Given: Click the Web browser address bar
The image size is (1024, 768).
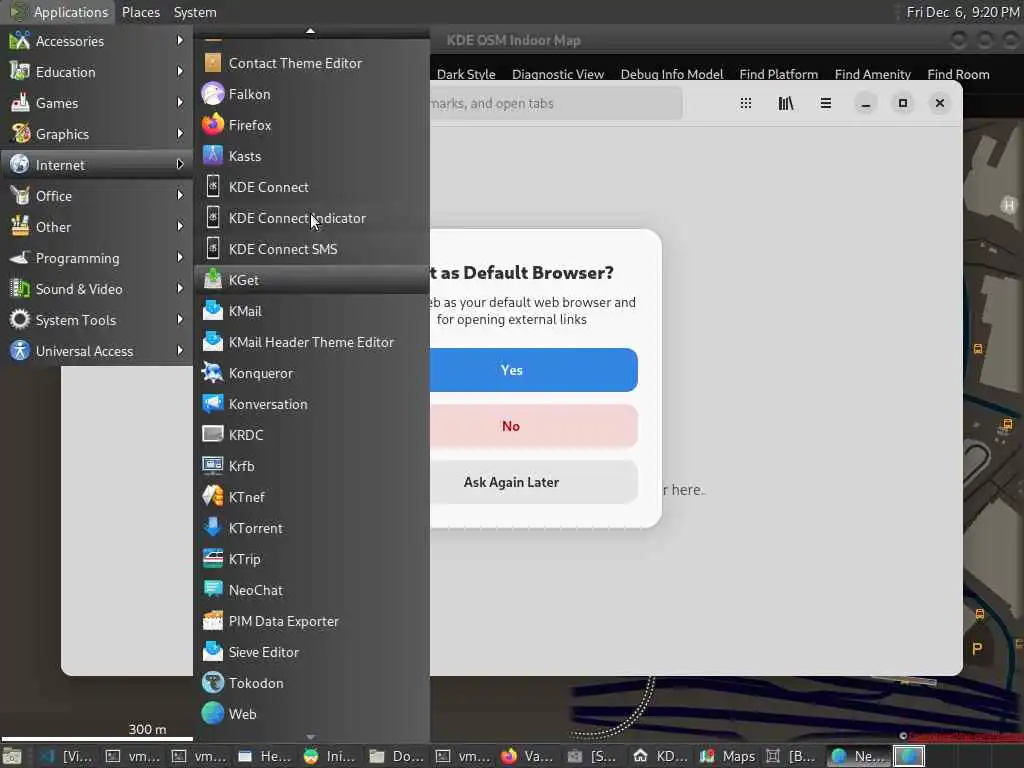Looking at the screenshot, I should [x=556, y=103].
